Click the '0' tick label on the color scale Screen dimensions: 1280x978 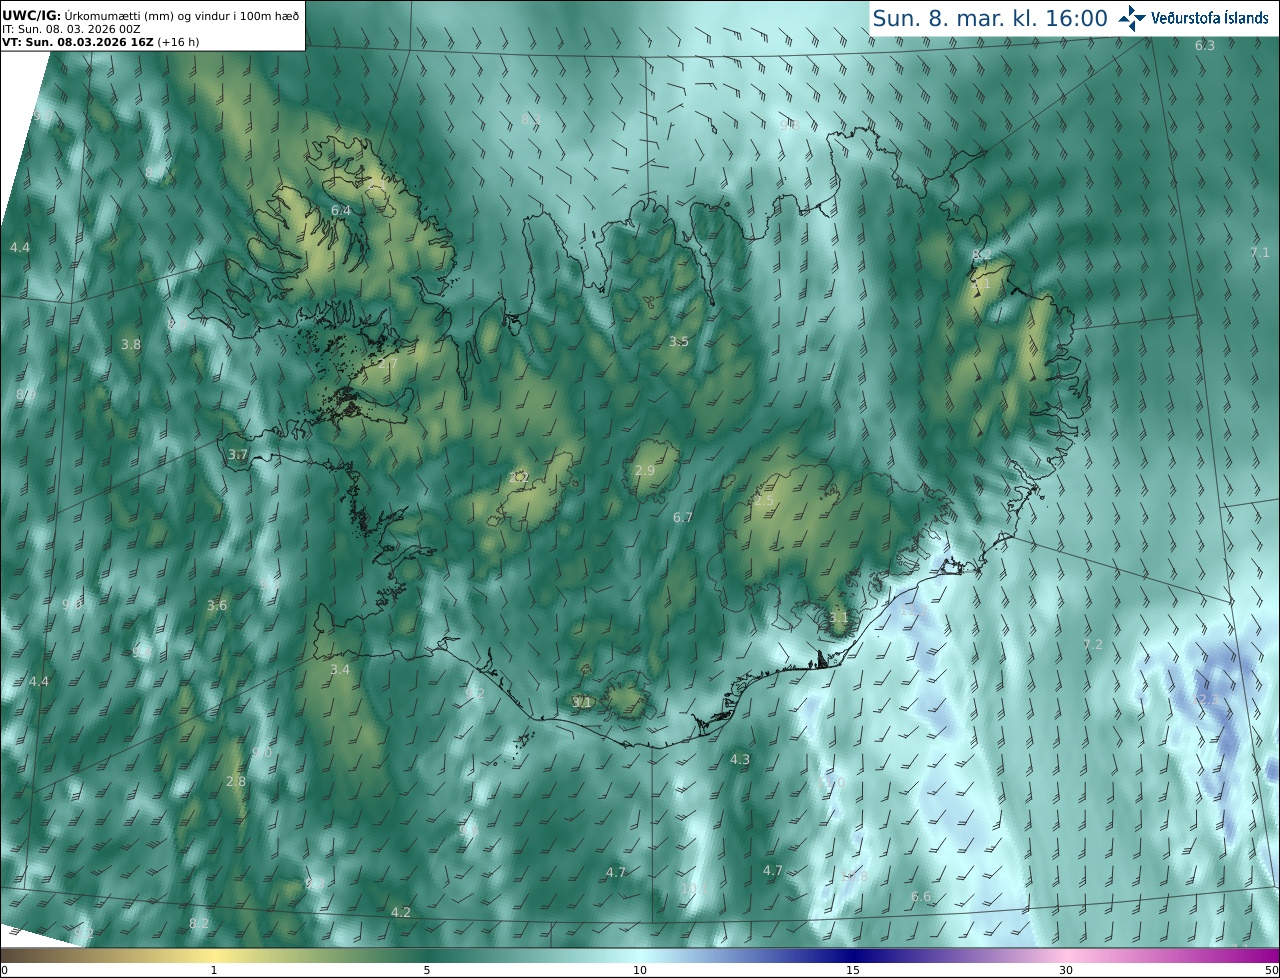click(4, 970)
